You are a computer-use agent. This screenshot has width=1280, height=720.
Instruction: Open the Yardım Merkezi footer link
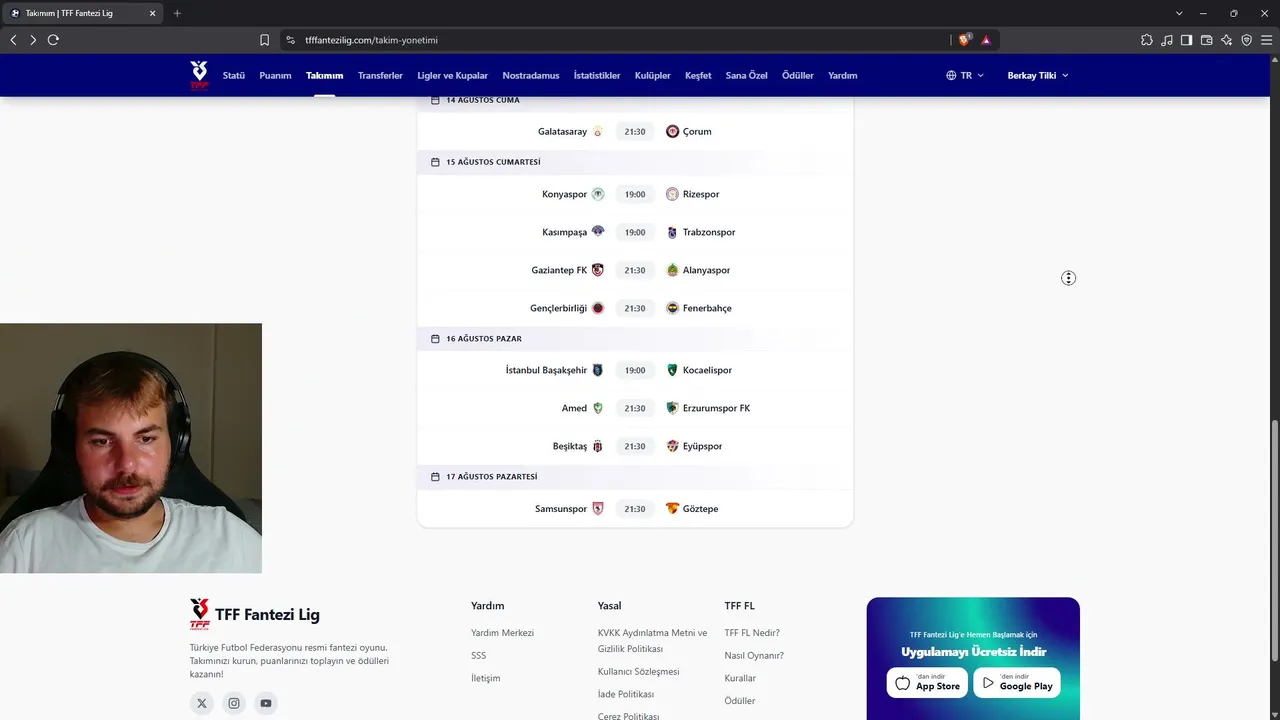502,633
